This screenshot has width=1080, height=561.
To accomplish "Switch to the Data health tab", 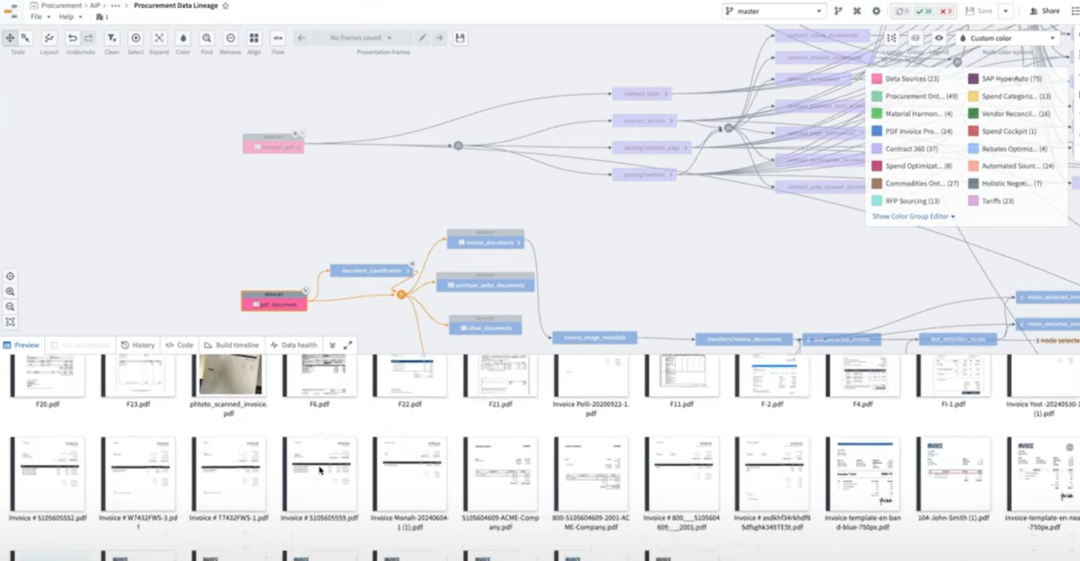I will click(294, 345).
